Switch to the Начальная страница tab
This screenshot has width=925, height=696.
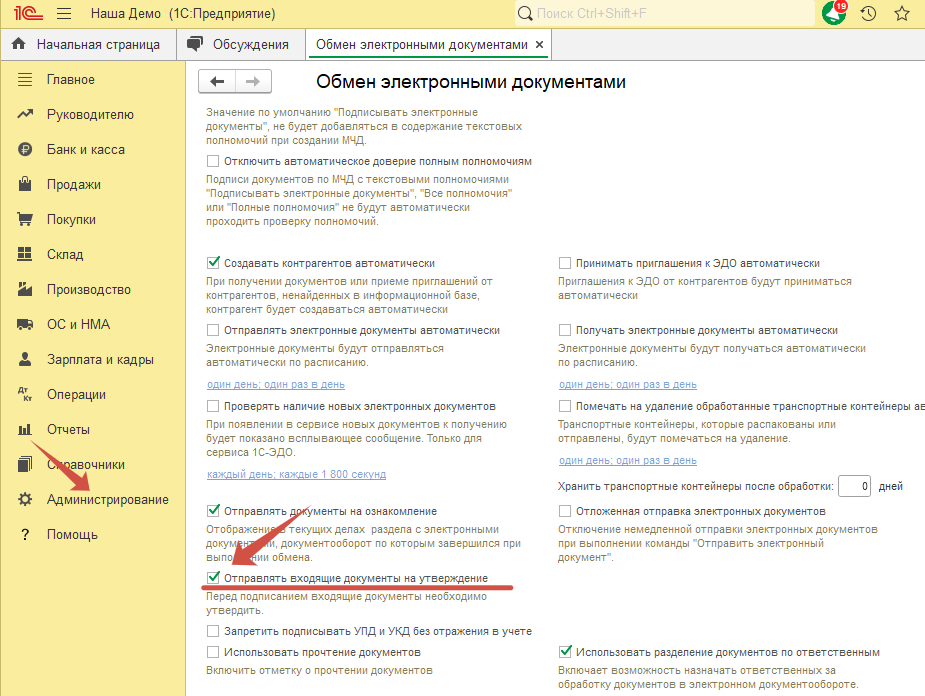[x=97, y=45]
